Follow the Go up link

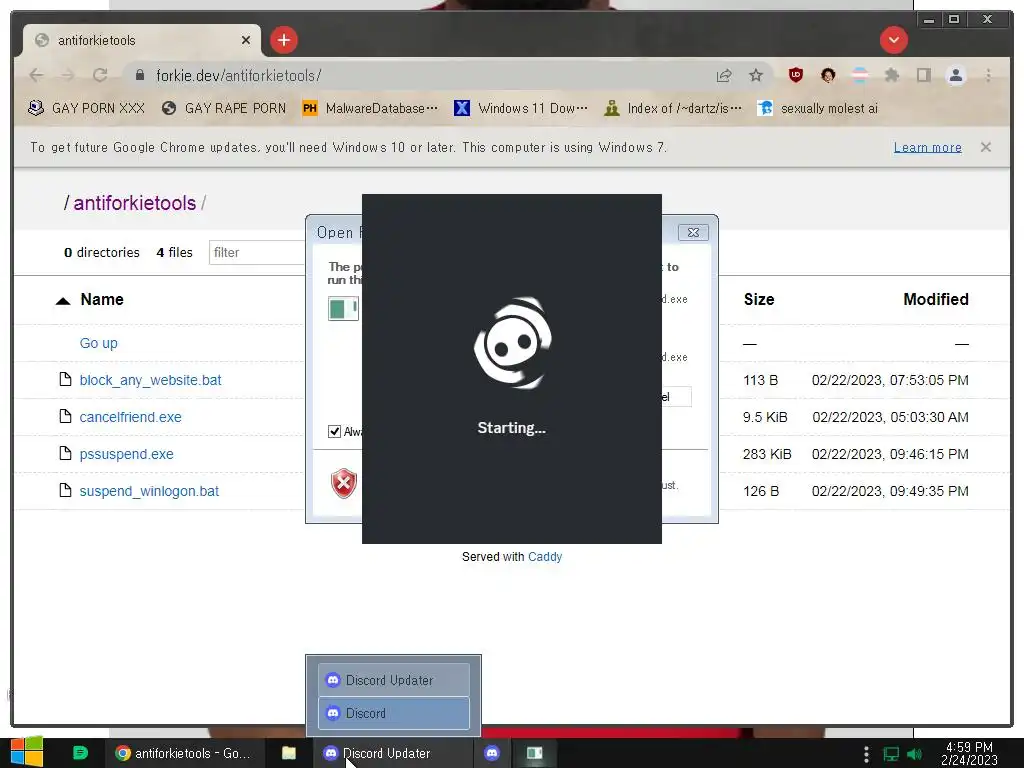(x=99, y=343)
